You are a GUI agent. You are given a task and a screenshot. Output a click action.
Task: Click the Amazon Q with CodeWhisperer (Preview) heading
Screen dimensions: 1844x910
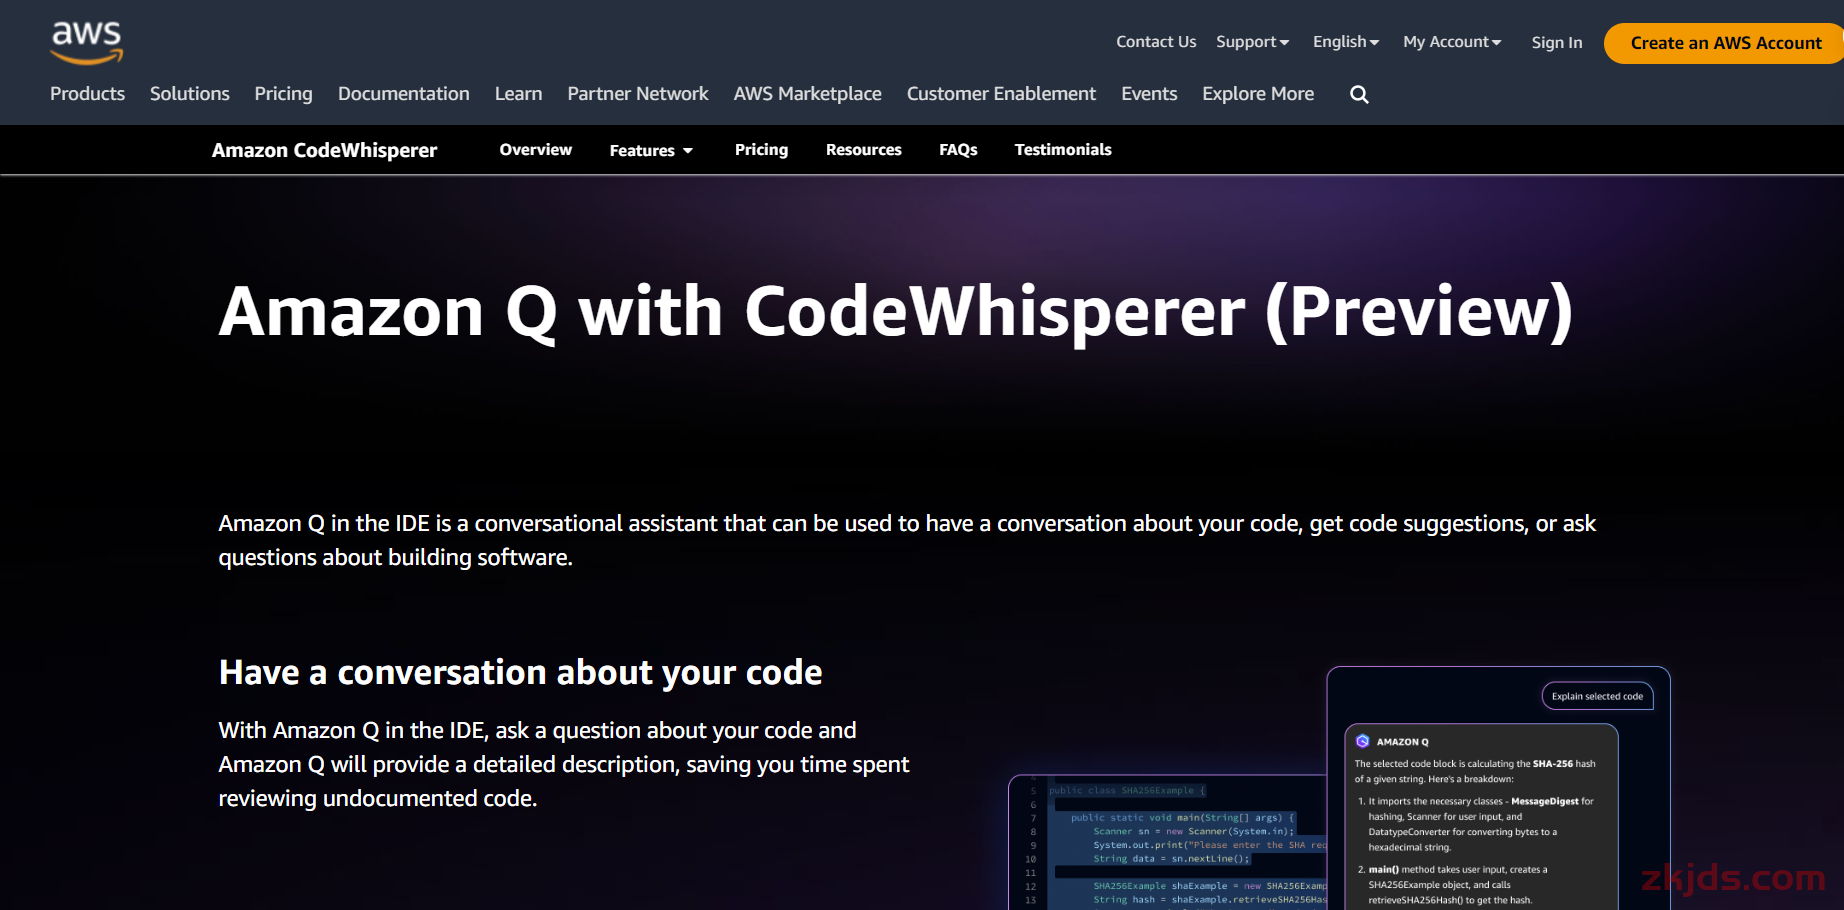pos(896,312)
